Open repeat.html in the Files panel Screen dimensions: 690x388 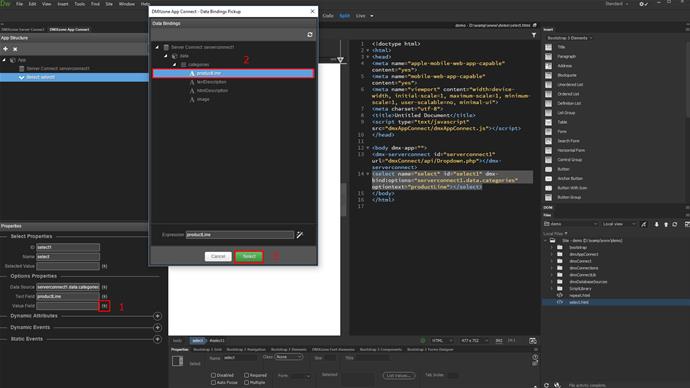(580, 296)
